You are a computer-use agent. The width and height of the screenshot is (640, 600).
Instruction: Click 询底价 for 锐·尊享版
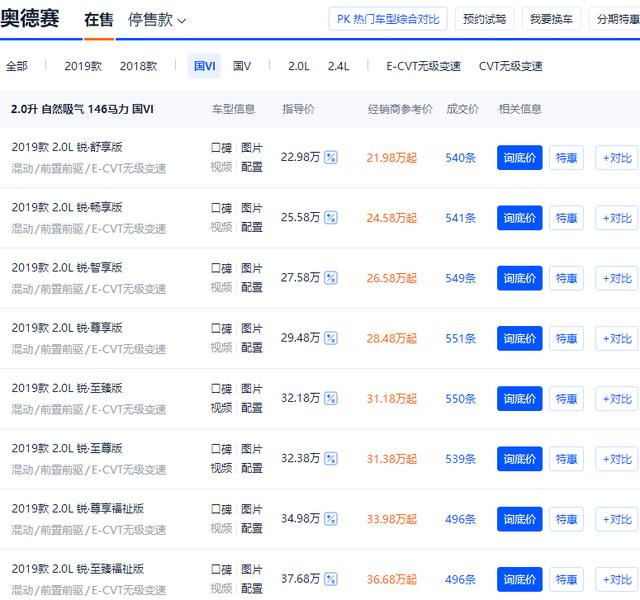pyautogui.click(x=520, y=338)
